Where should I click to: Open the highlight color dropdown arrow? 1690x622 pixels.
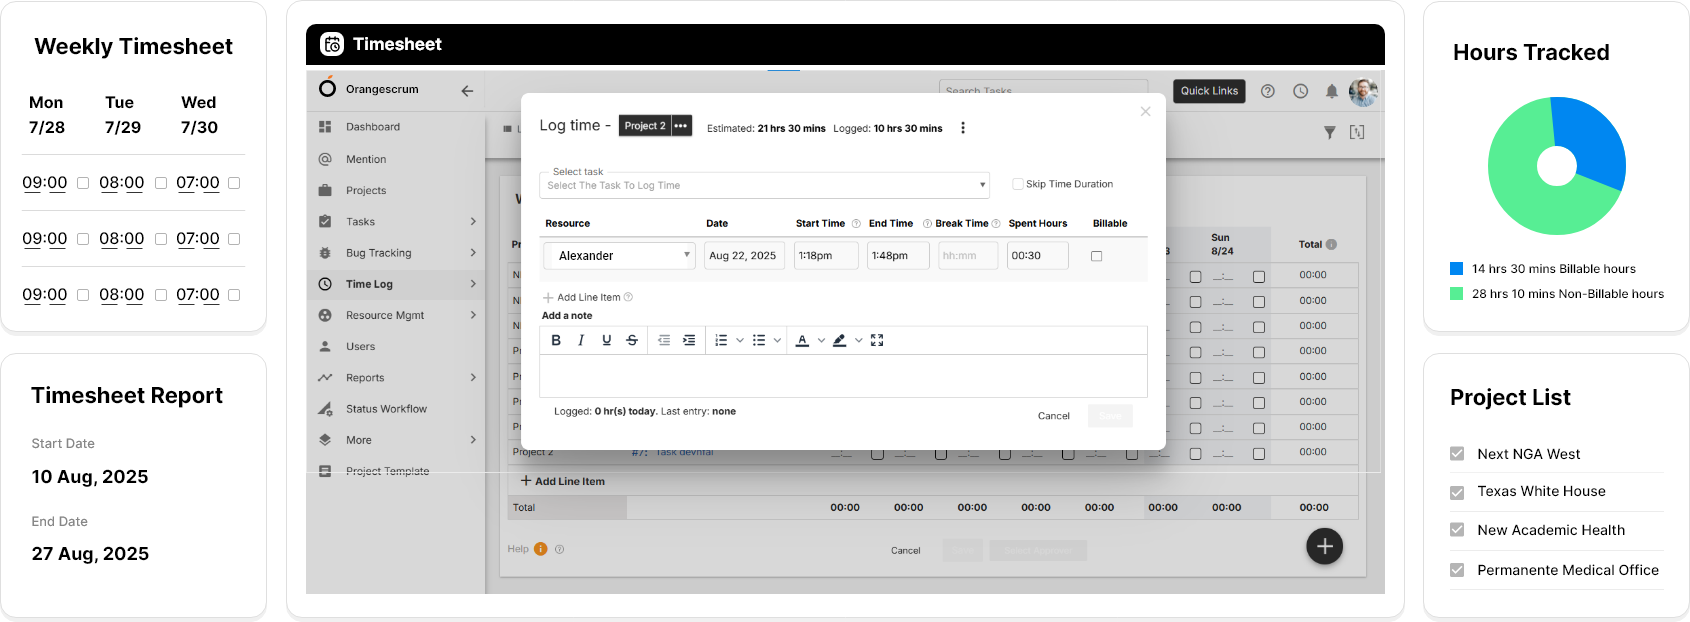(858, 340)
